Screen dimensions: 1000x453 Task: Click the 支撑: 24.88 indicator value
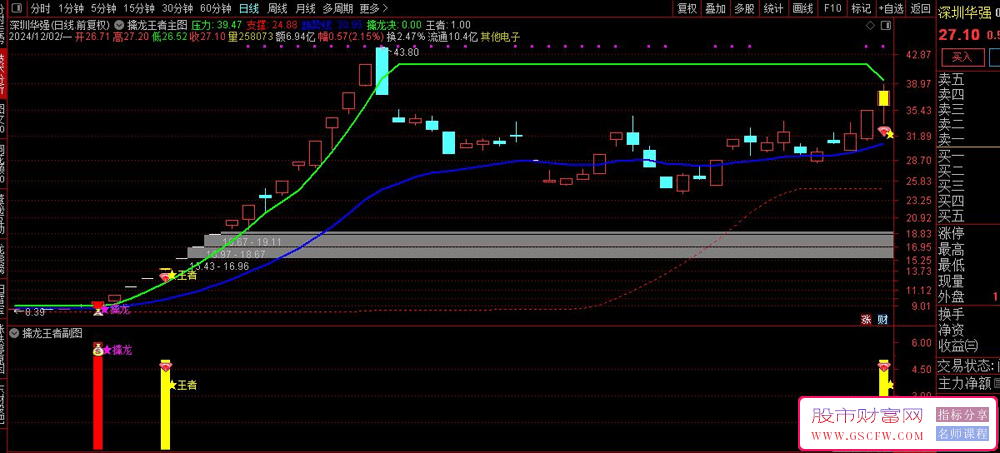tap(272, 26)
